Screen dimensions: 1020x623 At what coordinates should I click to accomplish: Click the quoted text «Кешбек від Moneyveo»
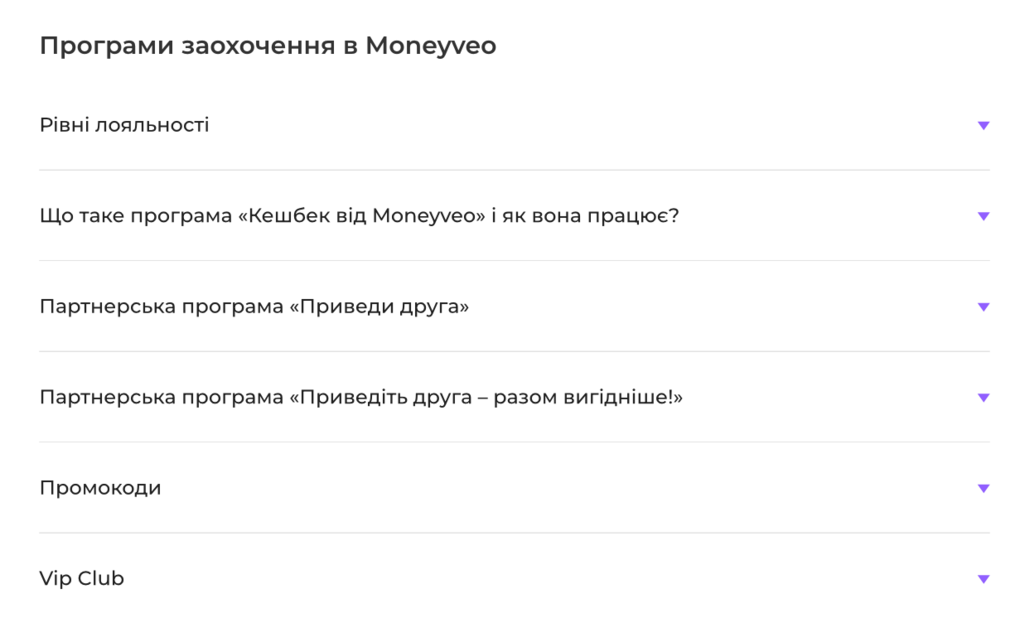click(361, 216)
